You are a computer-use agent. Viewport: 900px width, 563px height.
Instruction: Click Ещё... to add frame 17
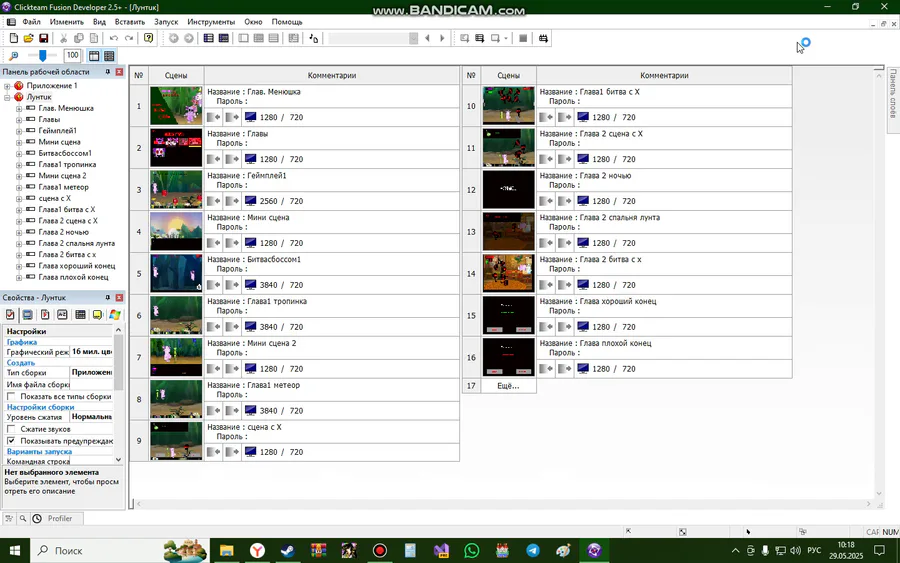point(508,386)
